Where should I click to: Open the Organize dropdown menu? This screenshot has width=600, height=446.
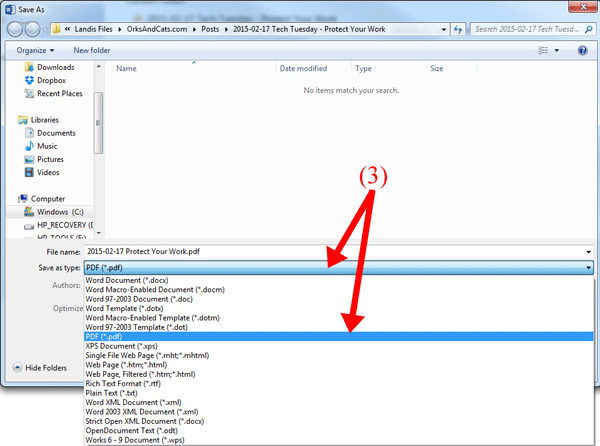[x=35, y=50]
